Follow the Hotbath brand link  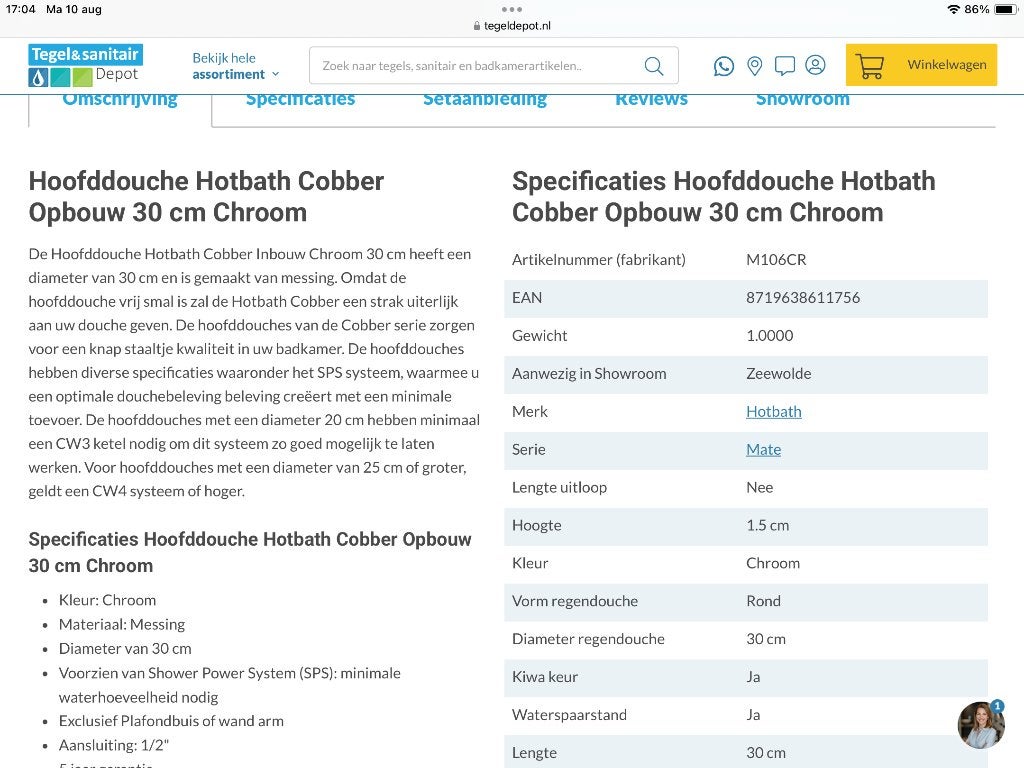774,411
